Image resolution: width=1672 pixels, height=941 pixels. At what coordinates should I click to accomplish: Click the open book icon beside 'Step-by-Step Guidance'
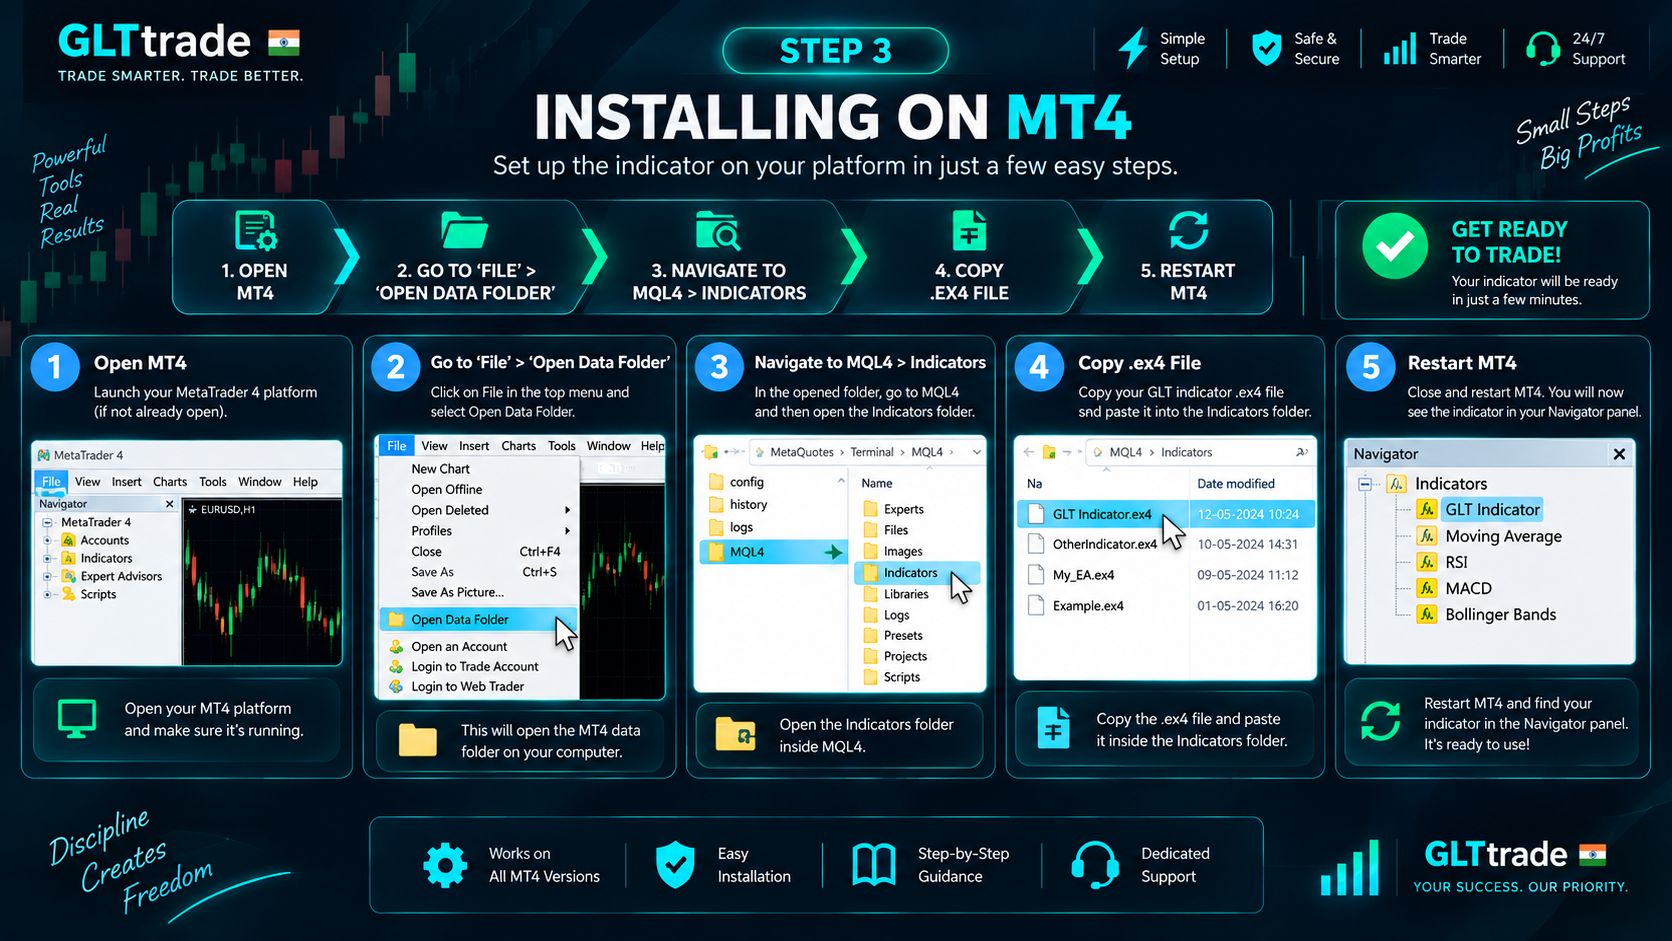point(874,865)
